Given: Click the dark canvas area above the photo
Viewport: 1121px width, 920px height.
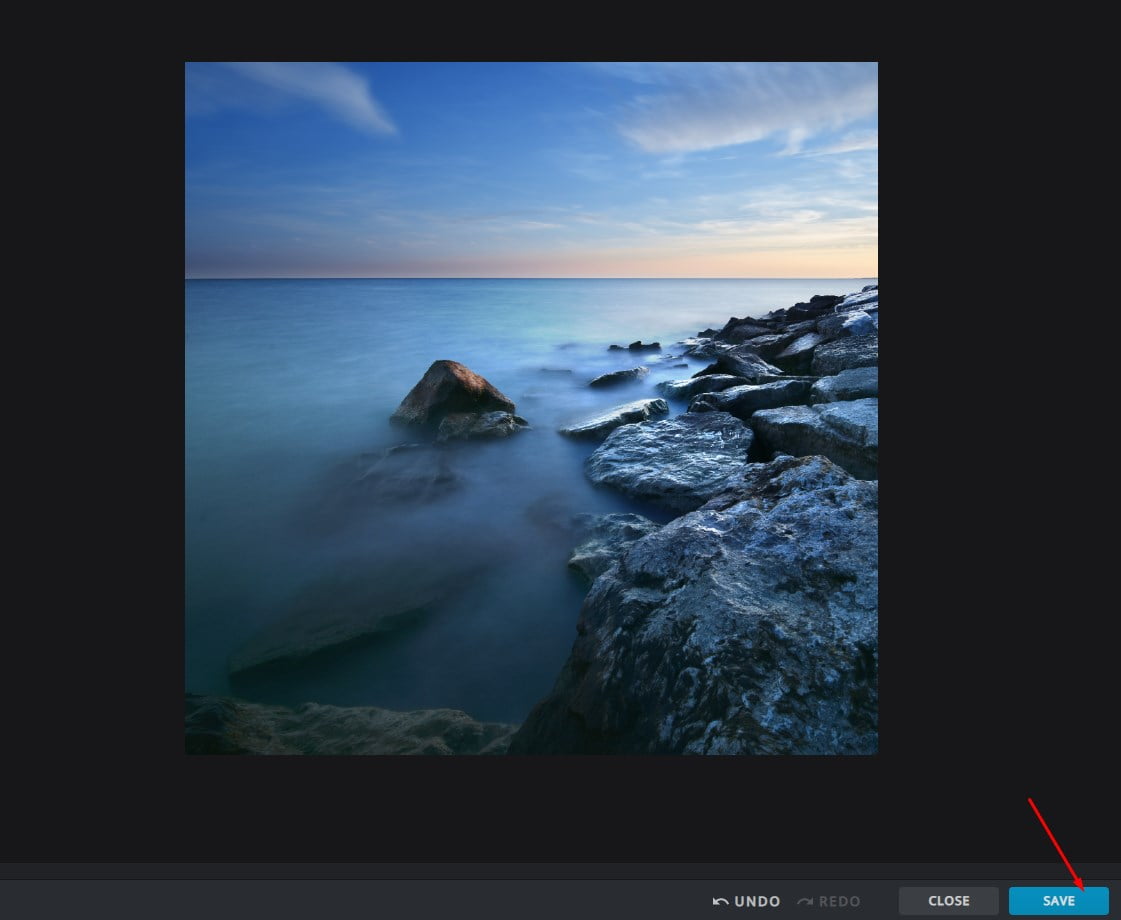Looking at the screenshot, I should [530, 30].
